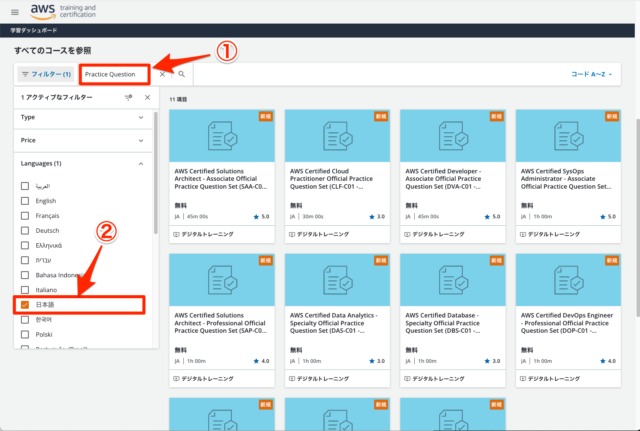Expand the Price filter section
Viewport: 640px width, 431px height.
(83, 140)
